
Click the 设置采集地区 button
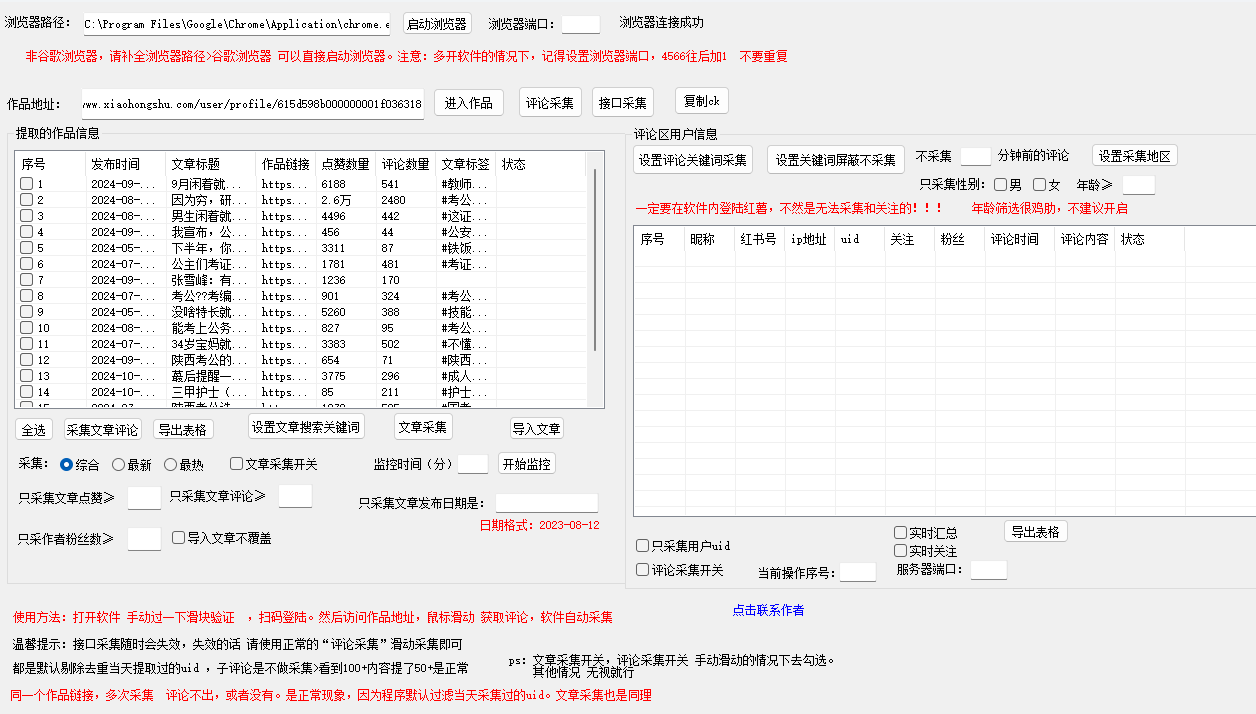pyautogui.click(x=1134, y=156)
